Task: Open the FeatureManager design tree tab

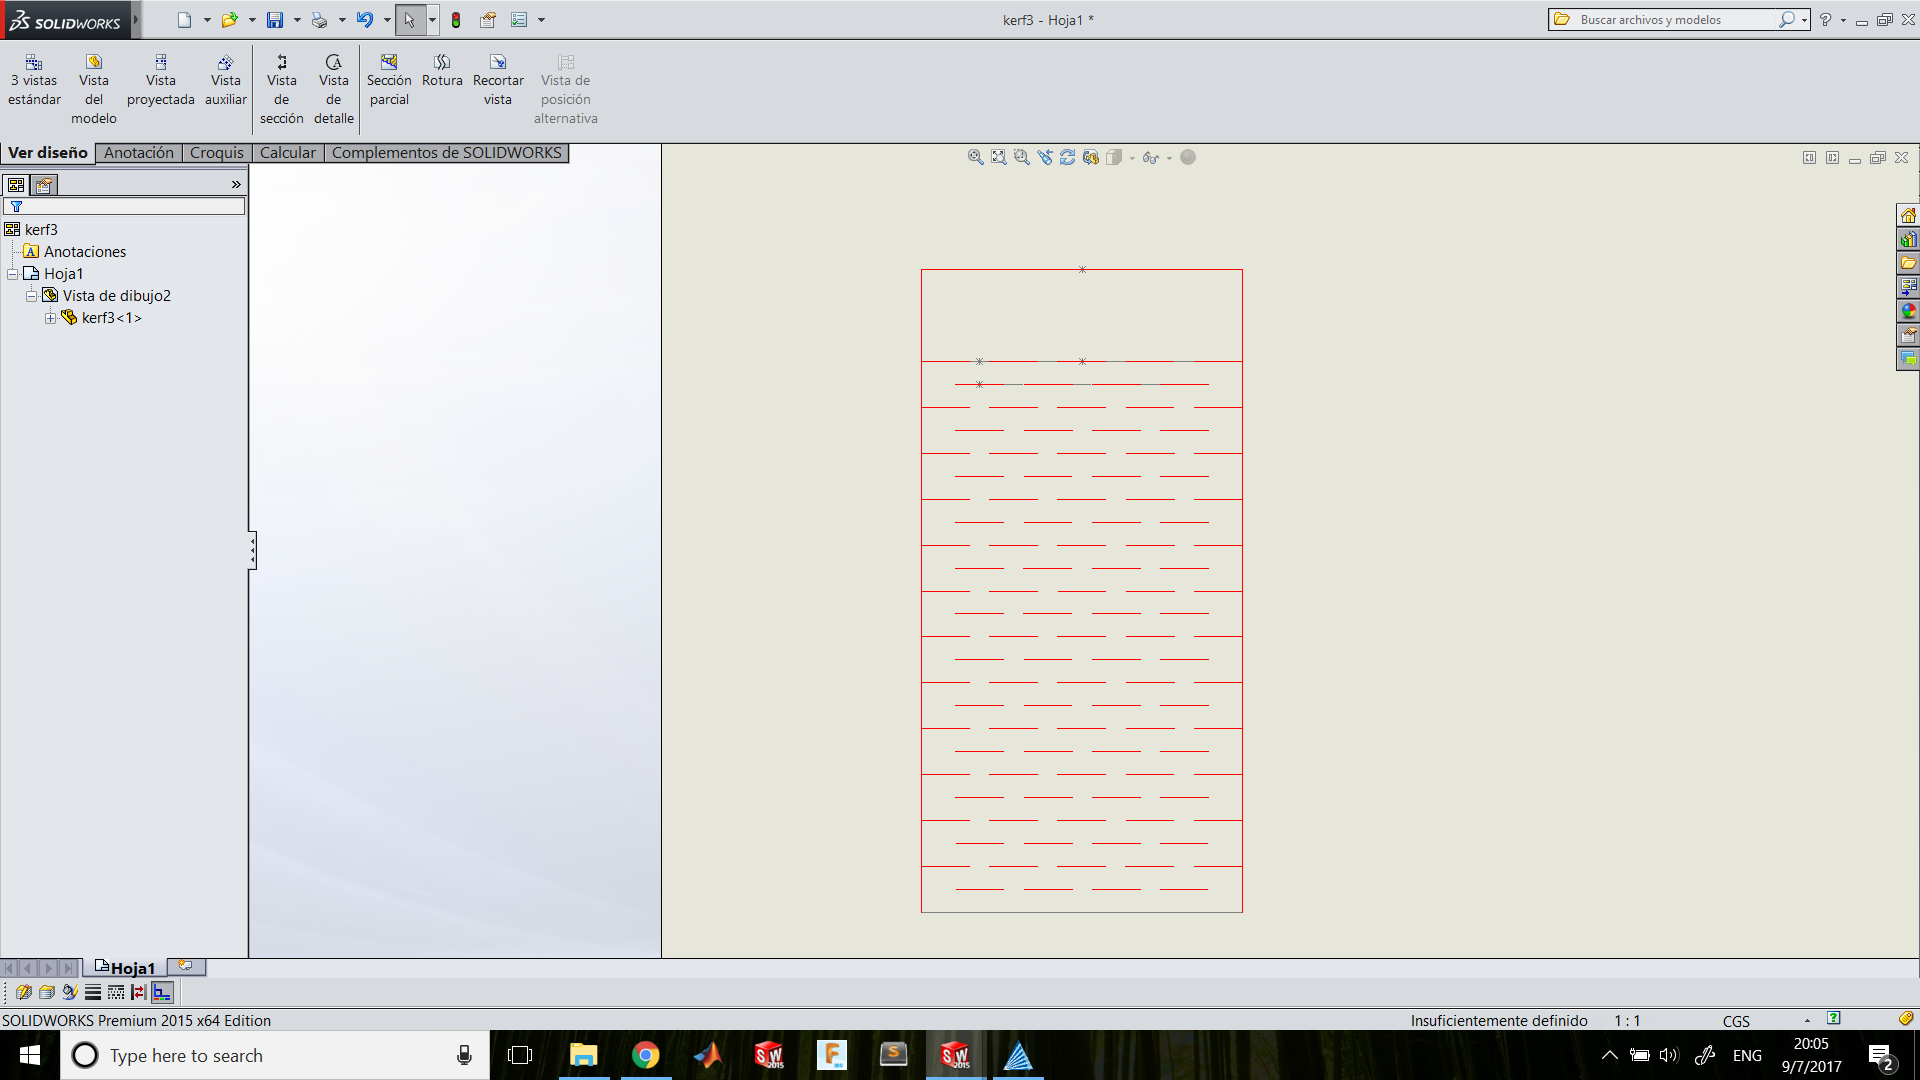Action: [x=16, y=185]
